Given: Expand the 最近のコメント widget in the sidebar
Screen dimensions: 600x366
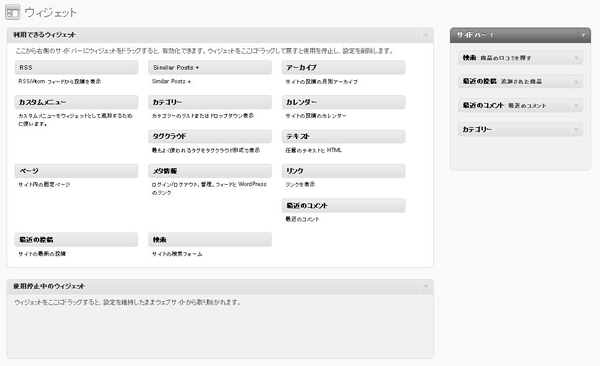Looking at the screenshot, I should (x=576, y=106).
